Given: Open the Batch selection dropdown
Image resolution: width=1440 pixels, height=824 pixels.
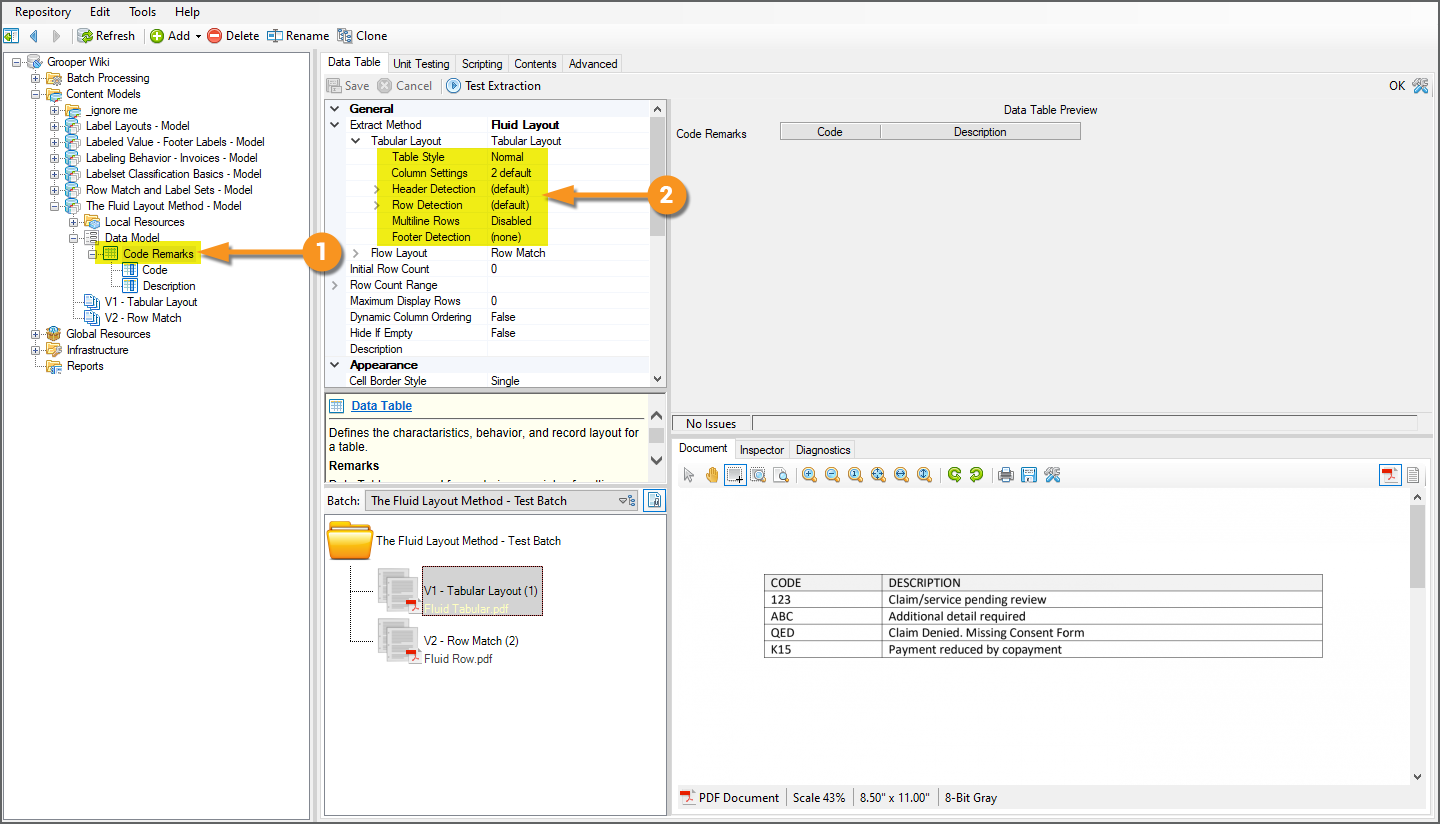Looking at the screenshot, I should tap(626, 500).
